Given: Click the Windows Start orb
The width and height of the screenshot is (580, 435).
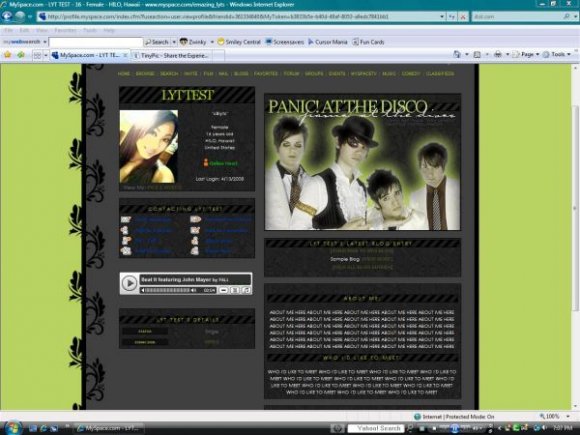Looking at the screenshot, I should pos(12,428).
